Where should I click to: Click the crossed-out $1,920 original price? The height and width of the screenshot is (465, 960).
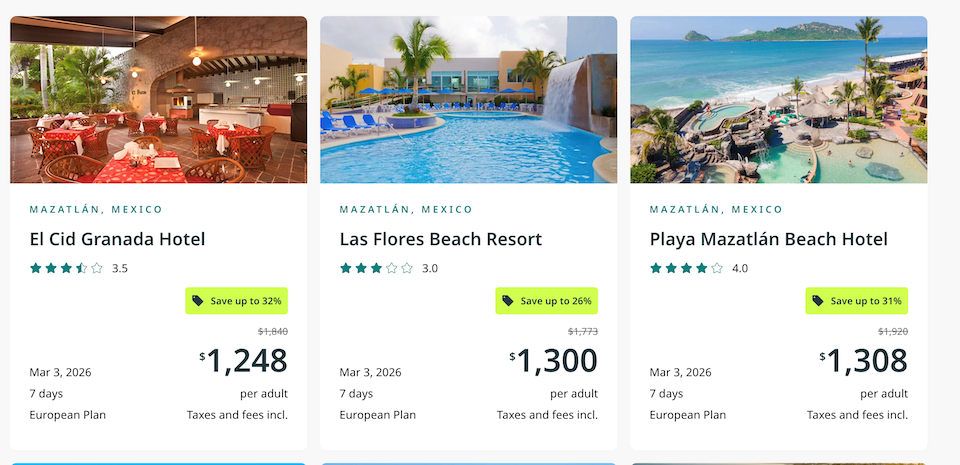893,331
